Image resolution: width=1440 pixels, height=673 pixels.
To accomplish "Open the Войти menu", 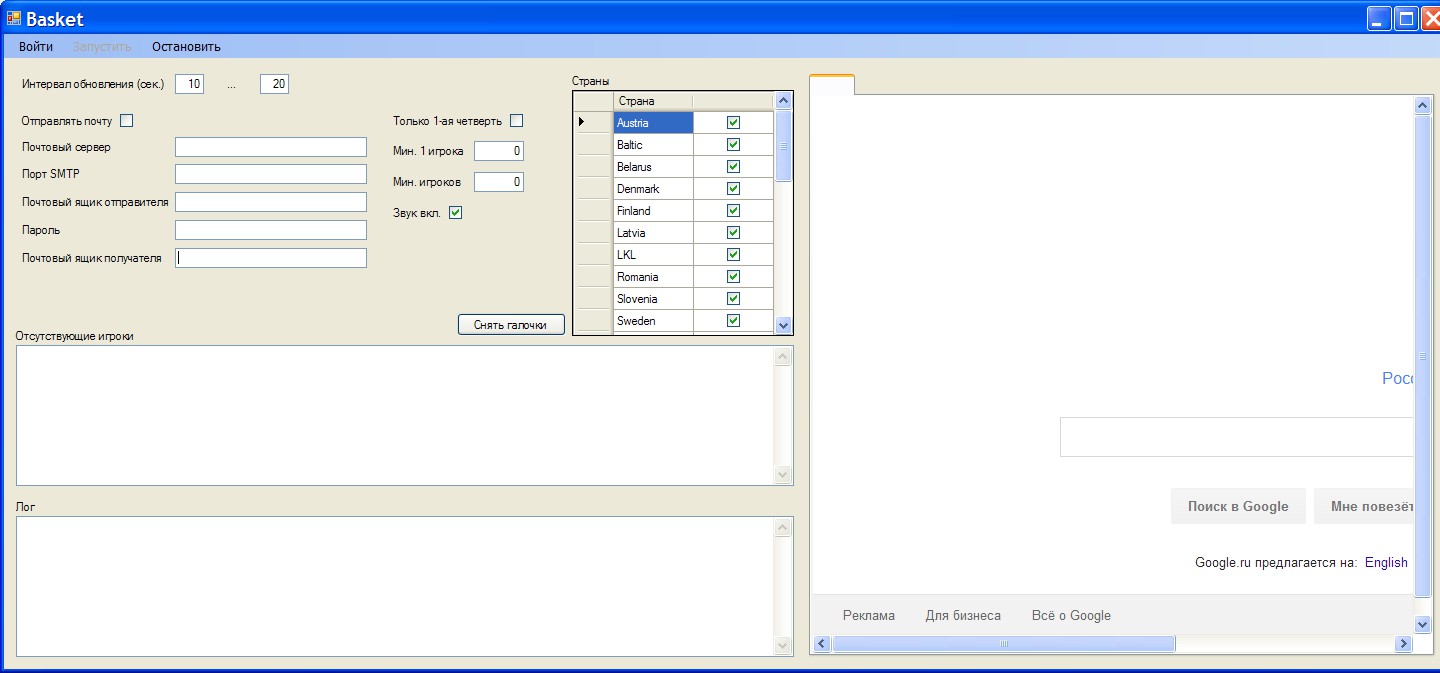I will pyautogui.click(x=36, y=47).
